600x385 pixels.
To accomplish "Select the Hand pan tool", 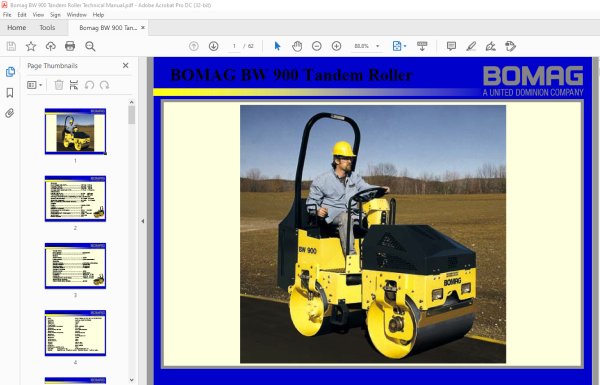I will click(297, 46).
